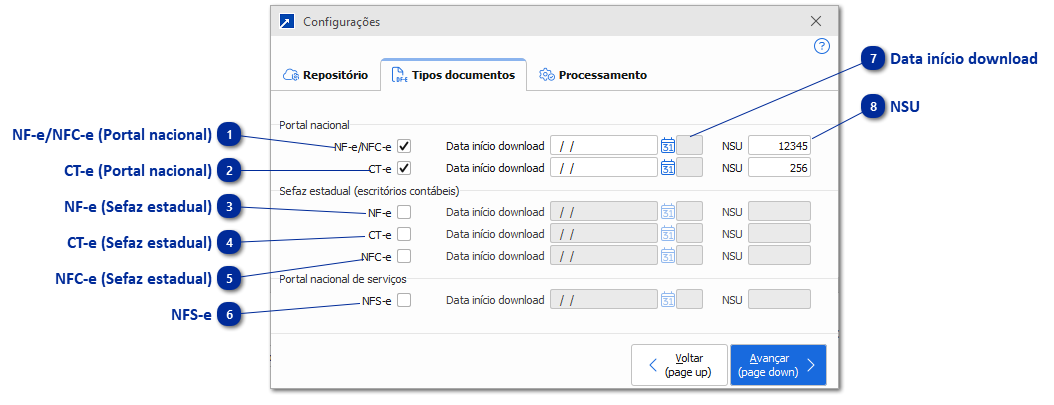1054x405 pixels.
Task: Click the 'Configurações' window title text
Action: (341, 21)
